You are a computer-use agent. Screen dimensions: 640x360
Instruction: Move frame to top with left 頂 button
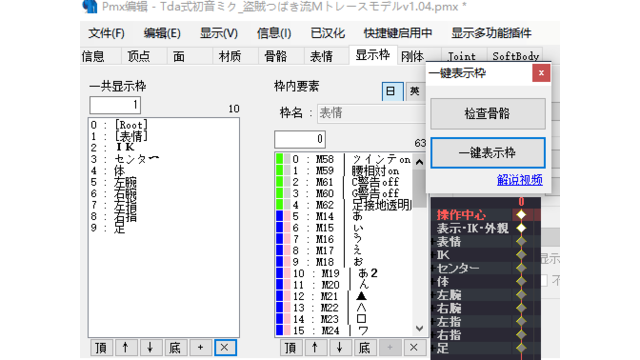[x=101, y=348]
